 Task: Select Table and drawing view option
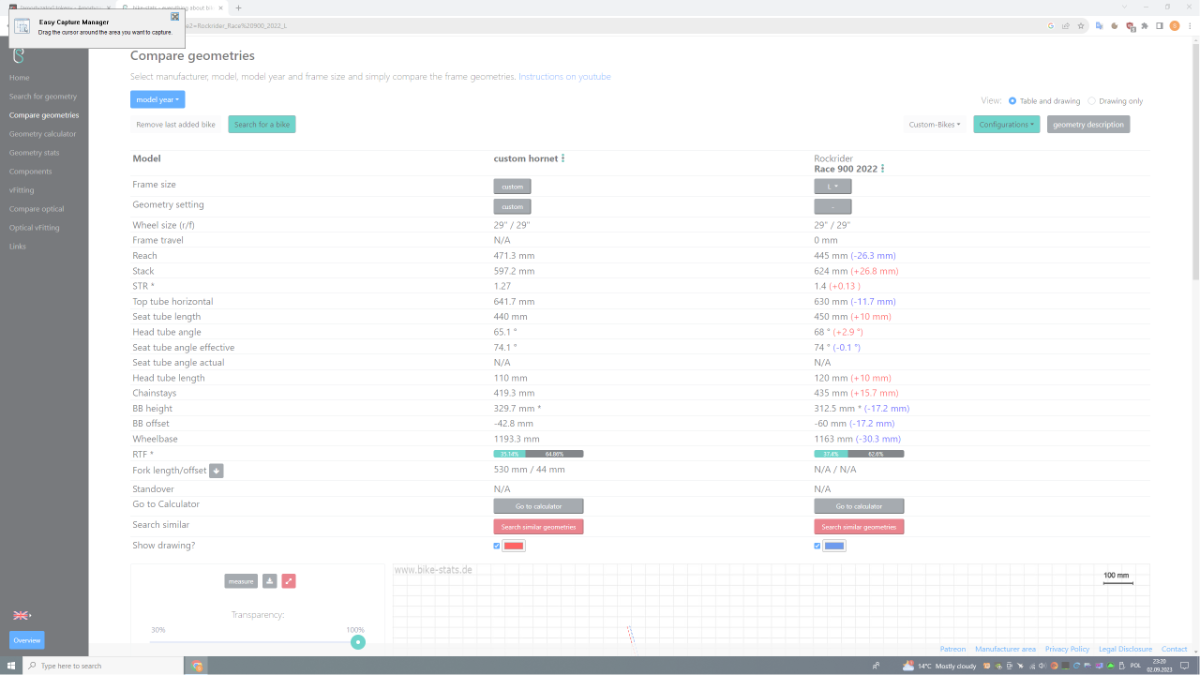tap(1012, 101)
